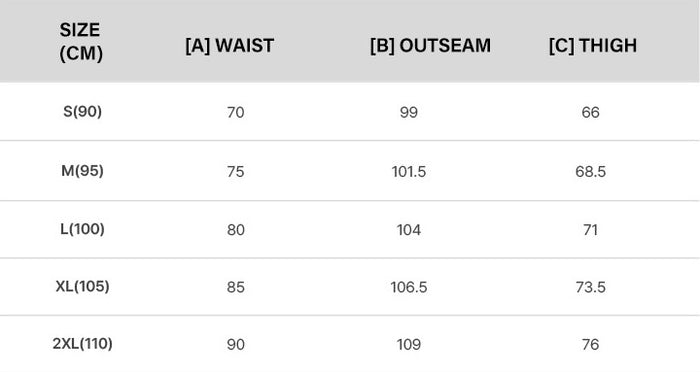Select outseam value 99
The width and height of the screenshot is (700, 372).
pyautogui.click(x=409, y=112)
